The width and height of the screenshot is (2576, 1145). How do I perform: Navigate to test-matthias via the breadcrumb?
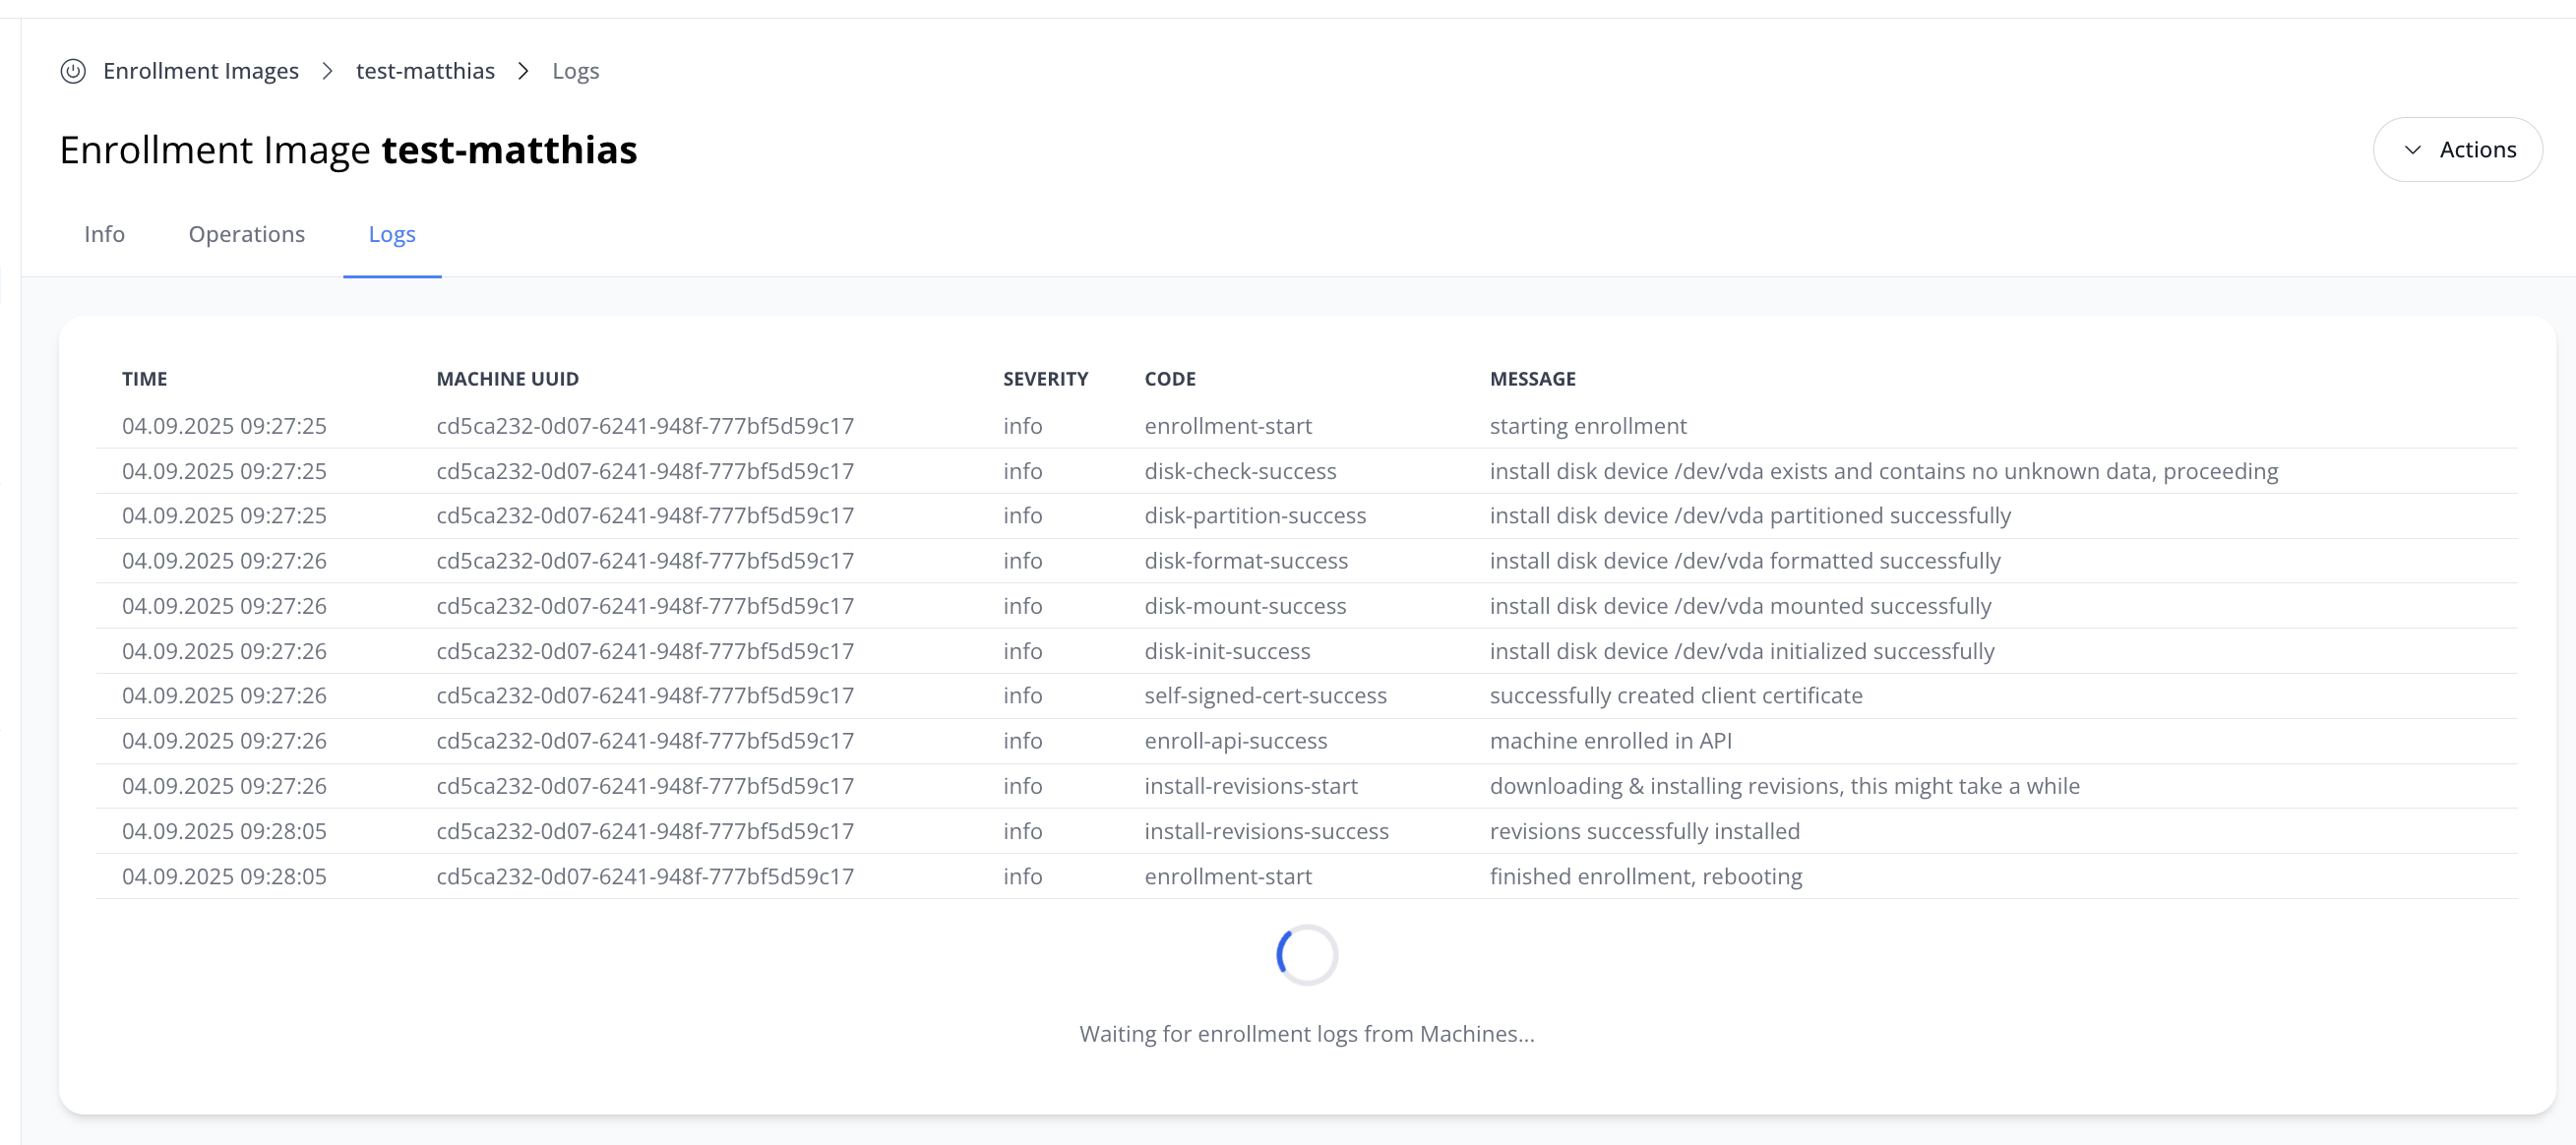click(x=426, y=71)
